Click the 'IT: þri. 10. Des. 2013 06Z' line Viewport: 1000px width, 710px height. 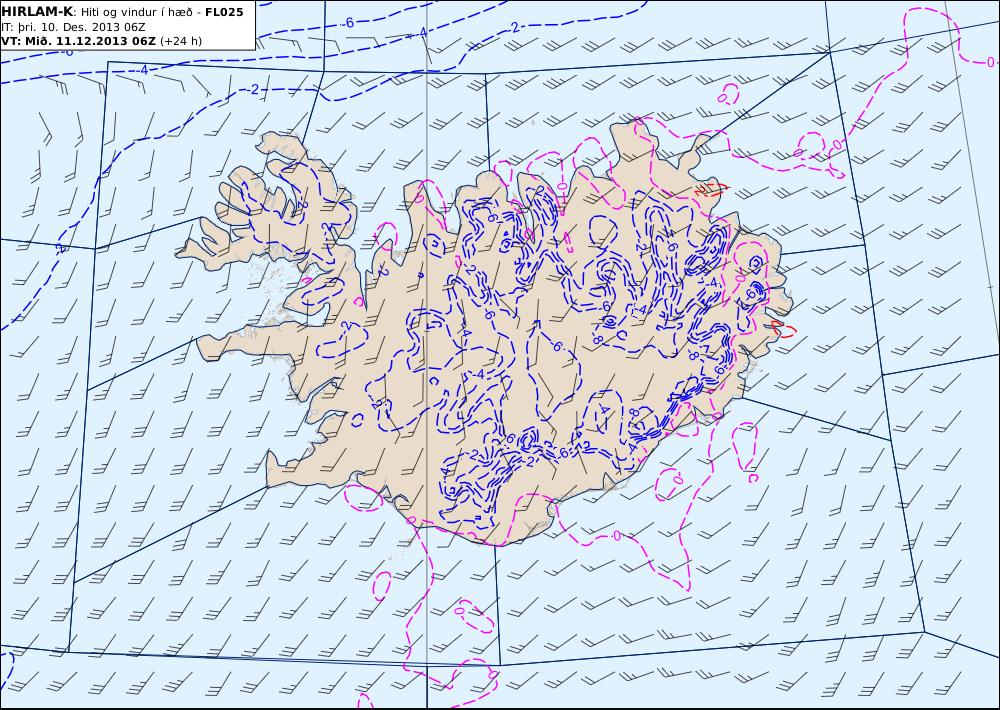[73, 27]
